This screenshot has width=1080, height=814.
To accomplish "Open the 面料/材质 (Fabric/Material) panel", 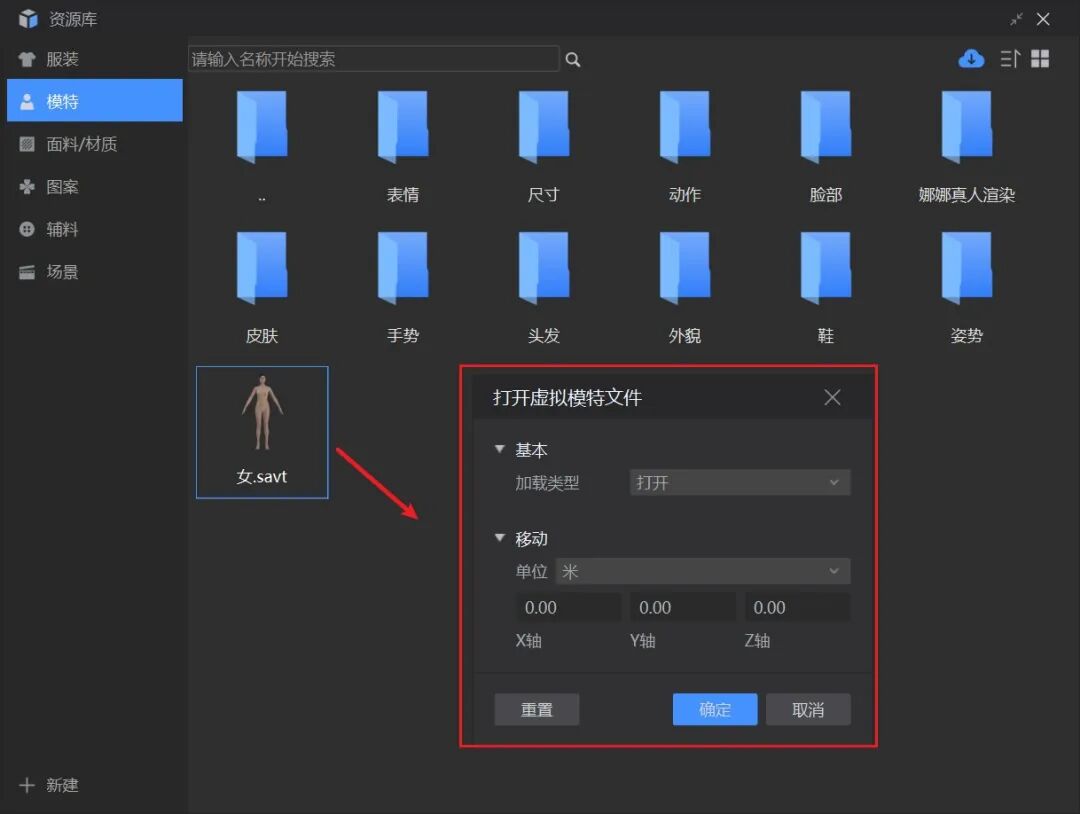I will [x=28, y=144].
